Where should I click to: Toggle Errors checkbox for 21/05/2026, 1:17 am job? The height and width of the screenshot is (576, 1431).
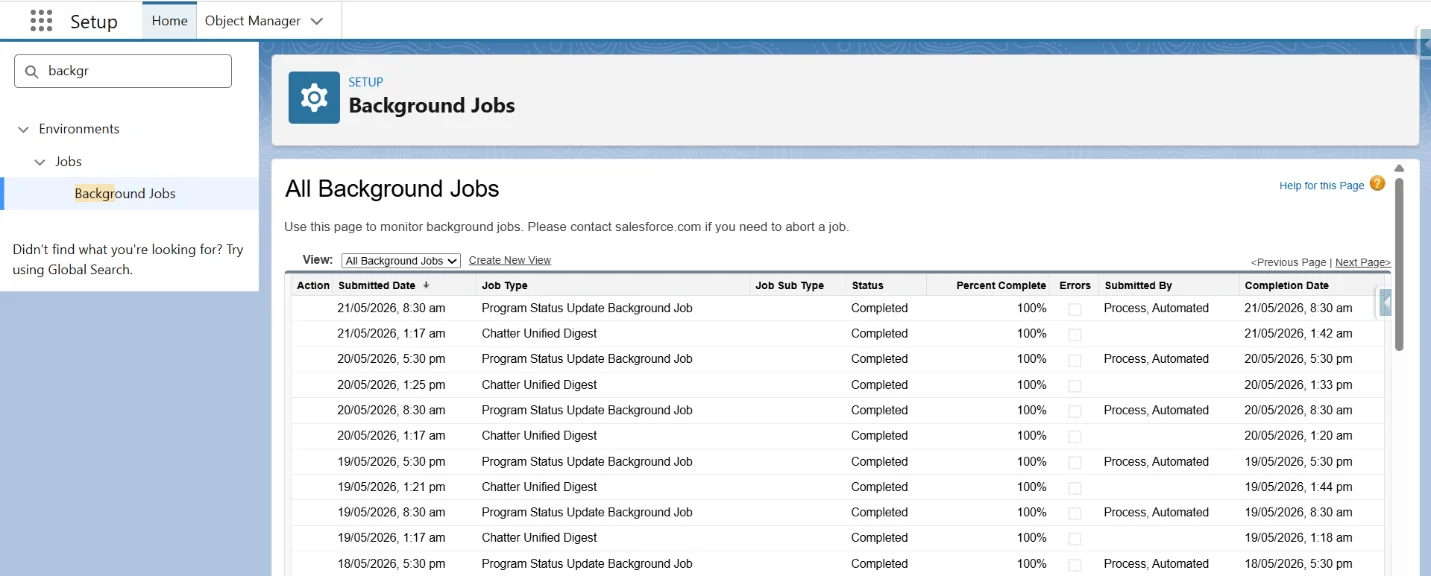(x=1074, y=334)
